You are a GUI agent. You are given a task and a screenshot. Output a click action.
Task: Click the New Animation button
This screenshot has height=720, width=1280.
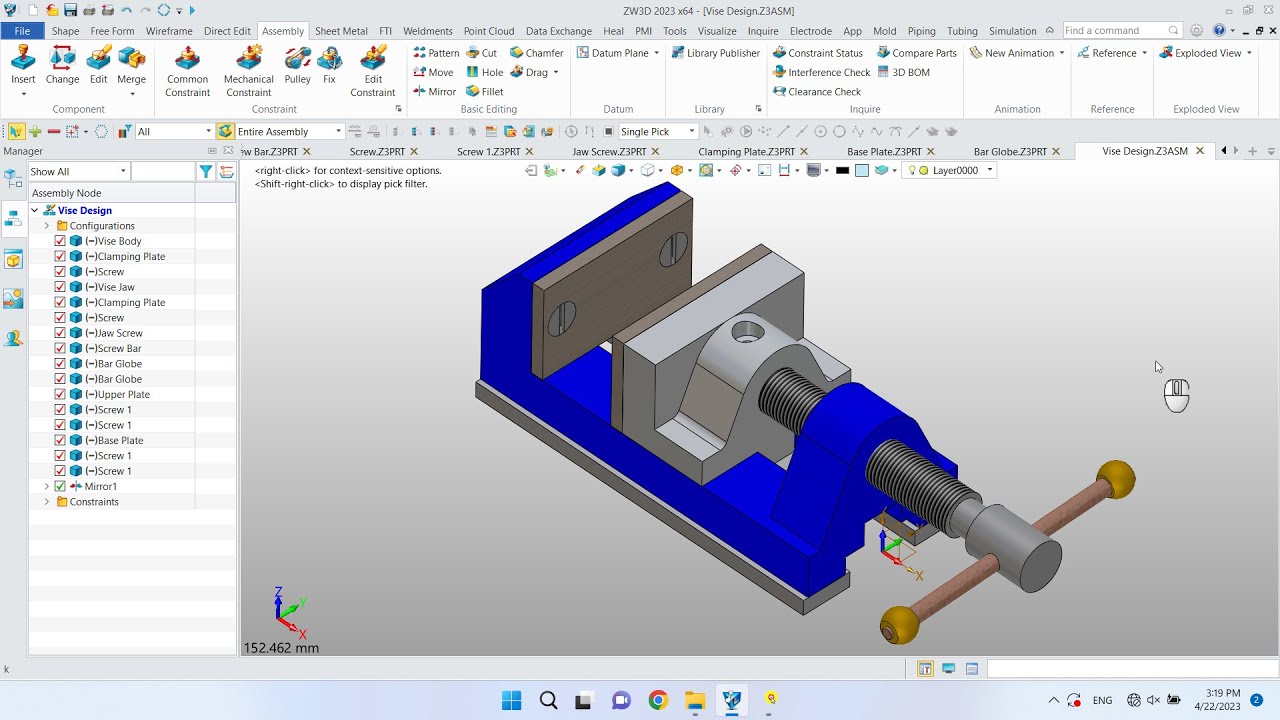1017,53
